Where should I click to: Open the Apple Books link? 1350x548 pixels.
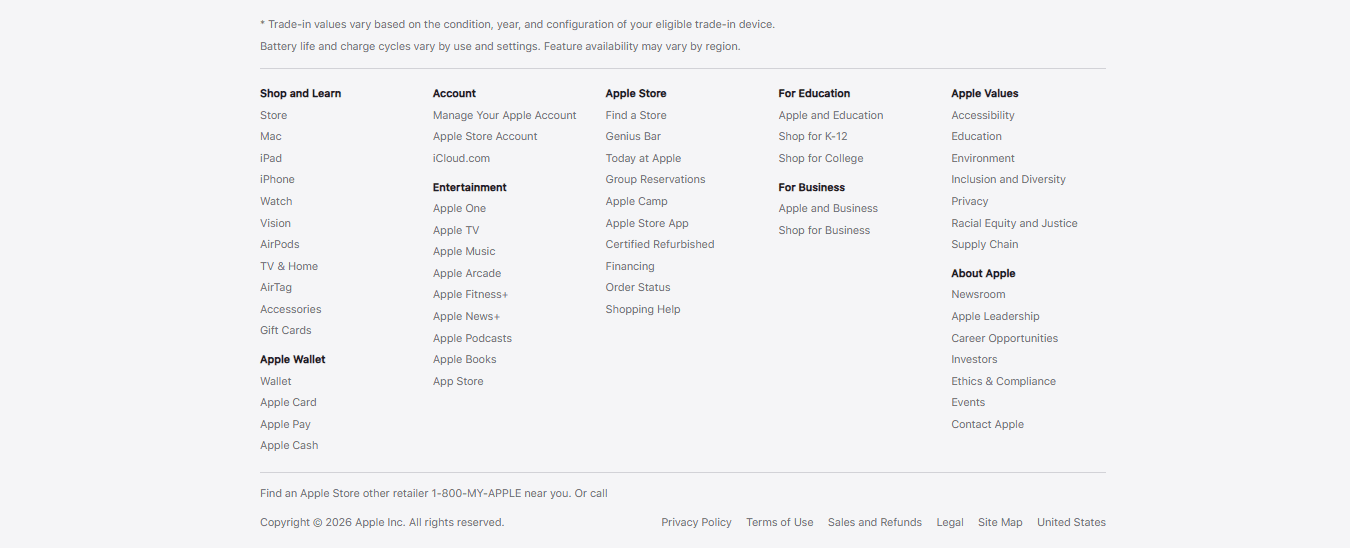(465, 359)
